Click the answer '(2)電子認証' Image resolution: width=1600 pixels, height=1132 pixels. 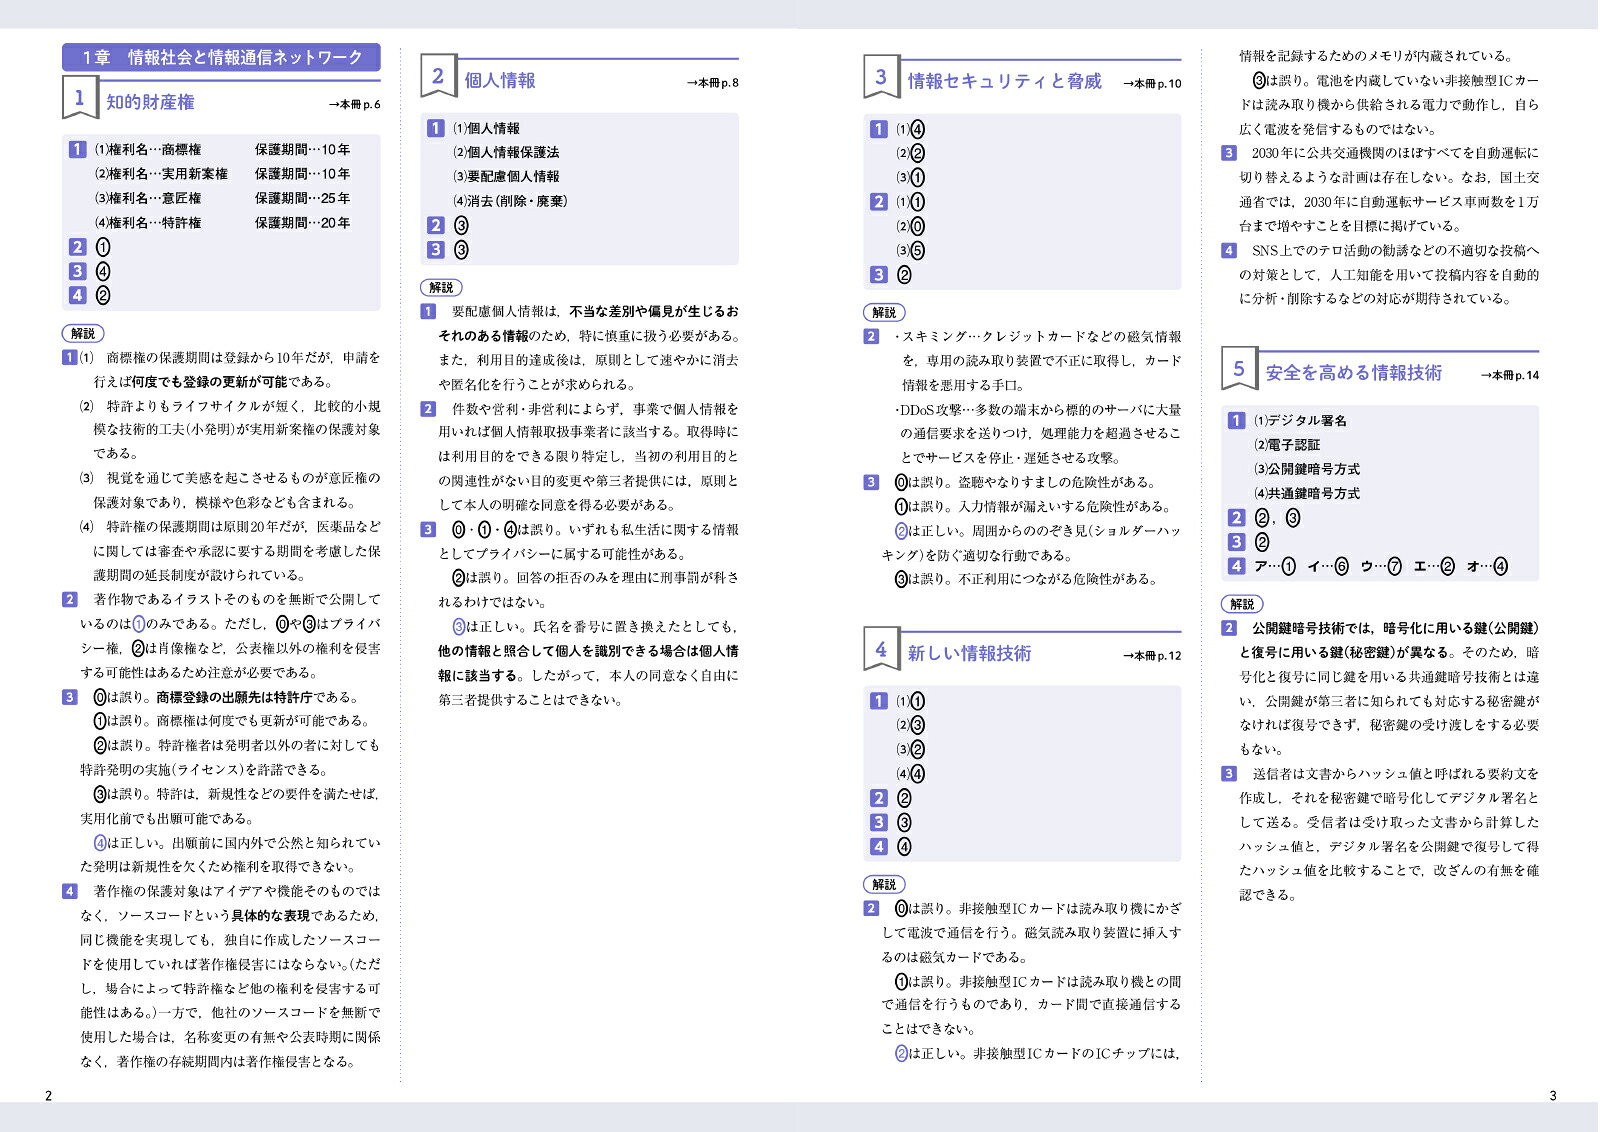tap(1287, 445)
